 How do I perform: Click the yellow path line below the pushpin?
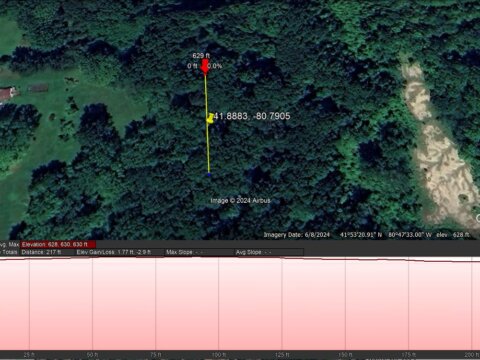[x=208, y=148]
